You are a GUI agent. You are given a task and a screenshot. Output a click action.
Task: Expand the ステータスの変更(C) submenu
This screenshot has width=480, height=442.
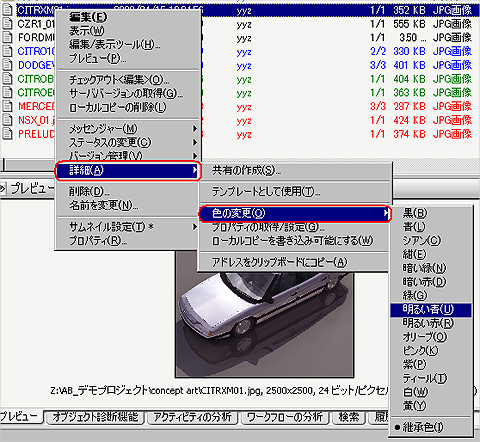pos(128,143)
